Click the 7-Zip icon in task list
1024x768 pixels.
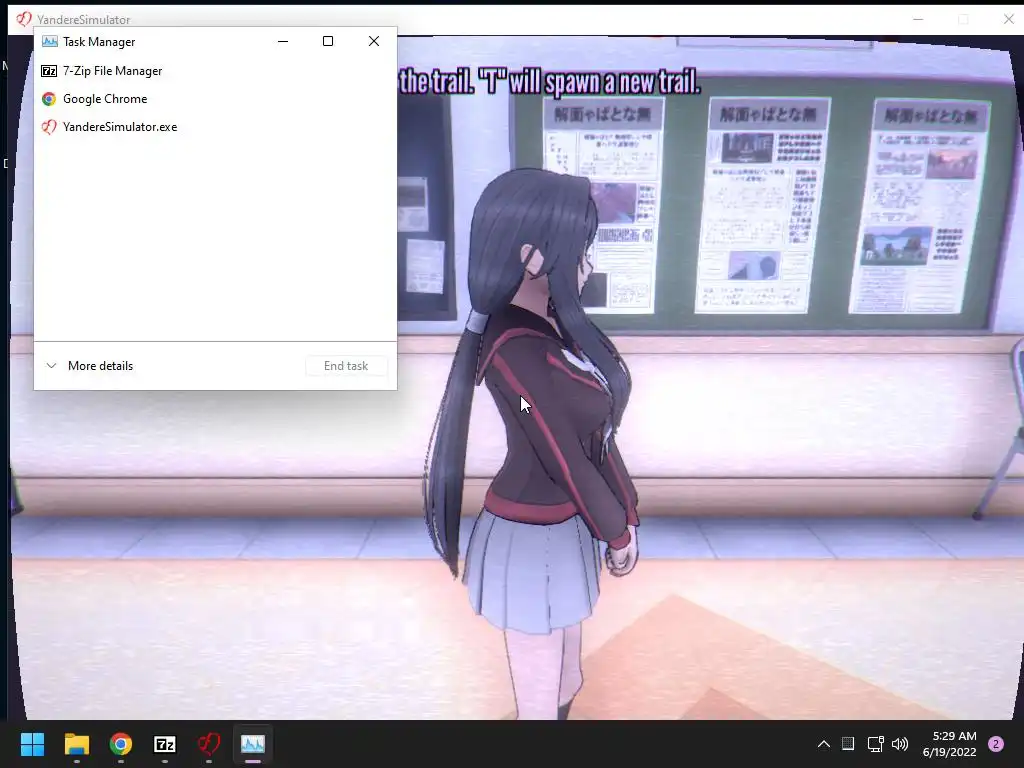(49, 71)
